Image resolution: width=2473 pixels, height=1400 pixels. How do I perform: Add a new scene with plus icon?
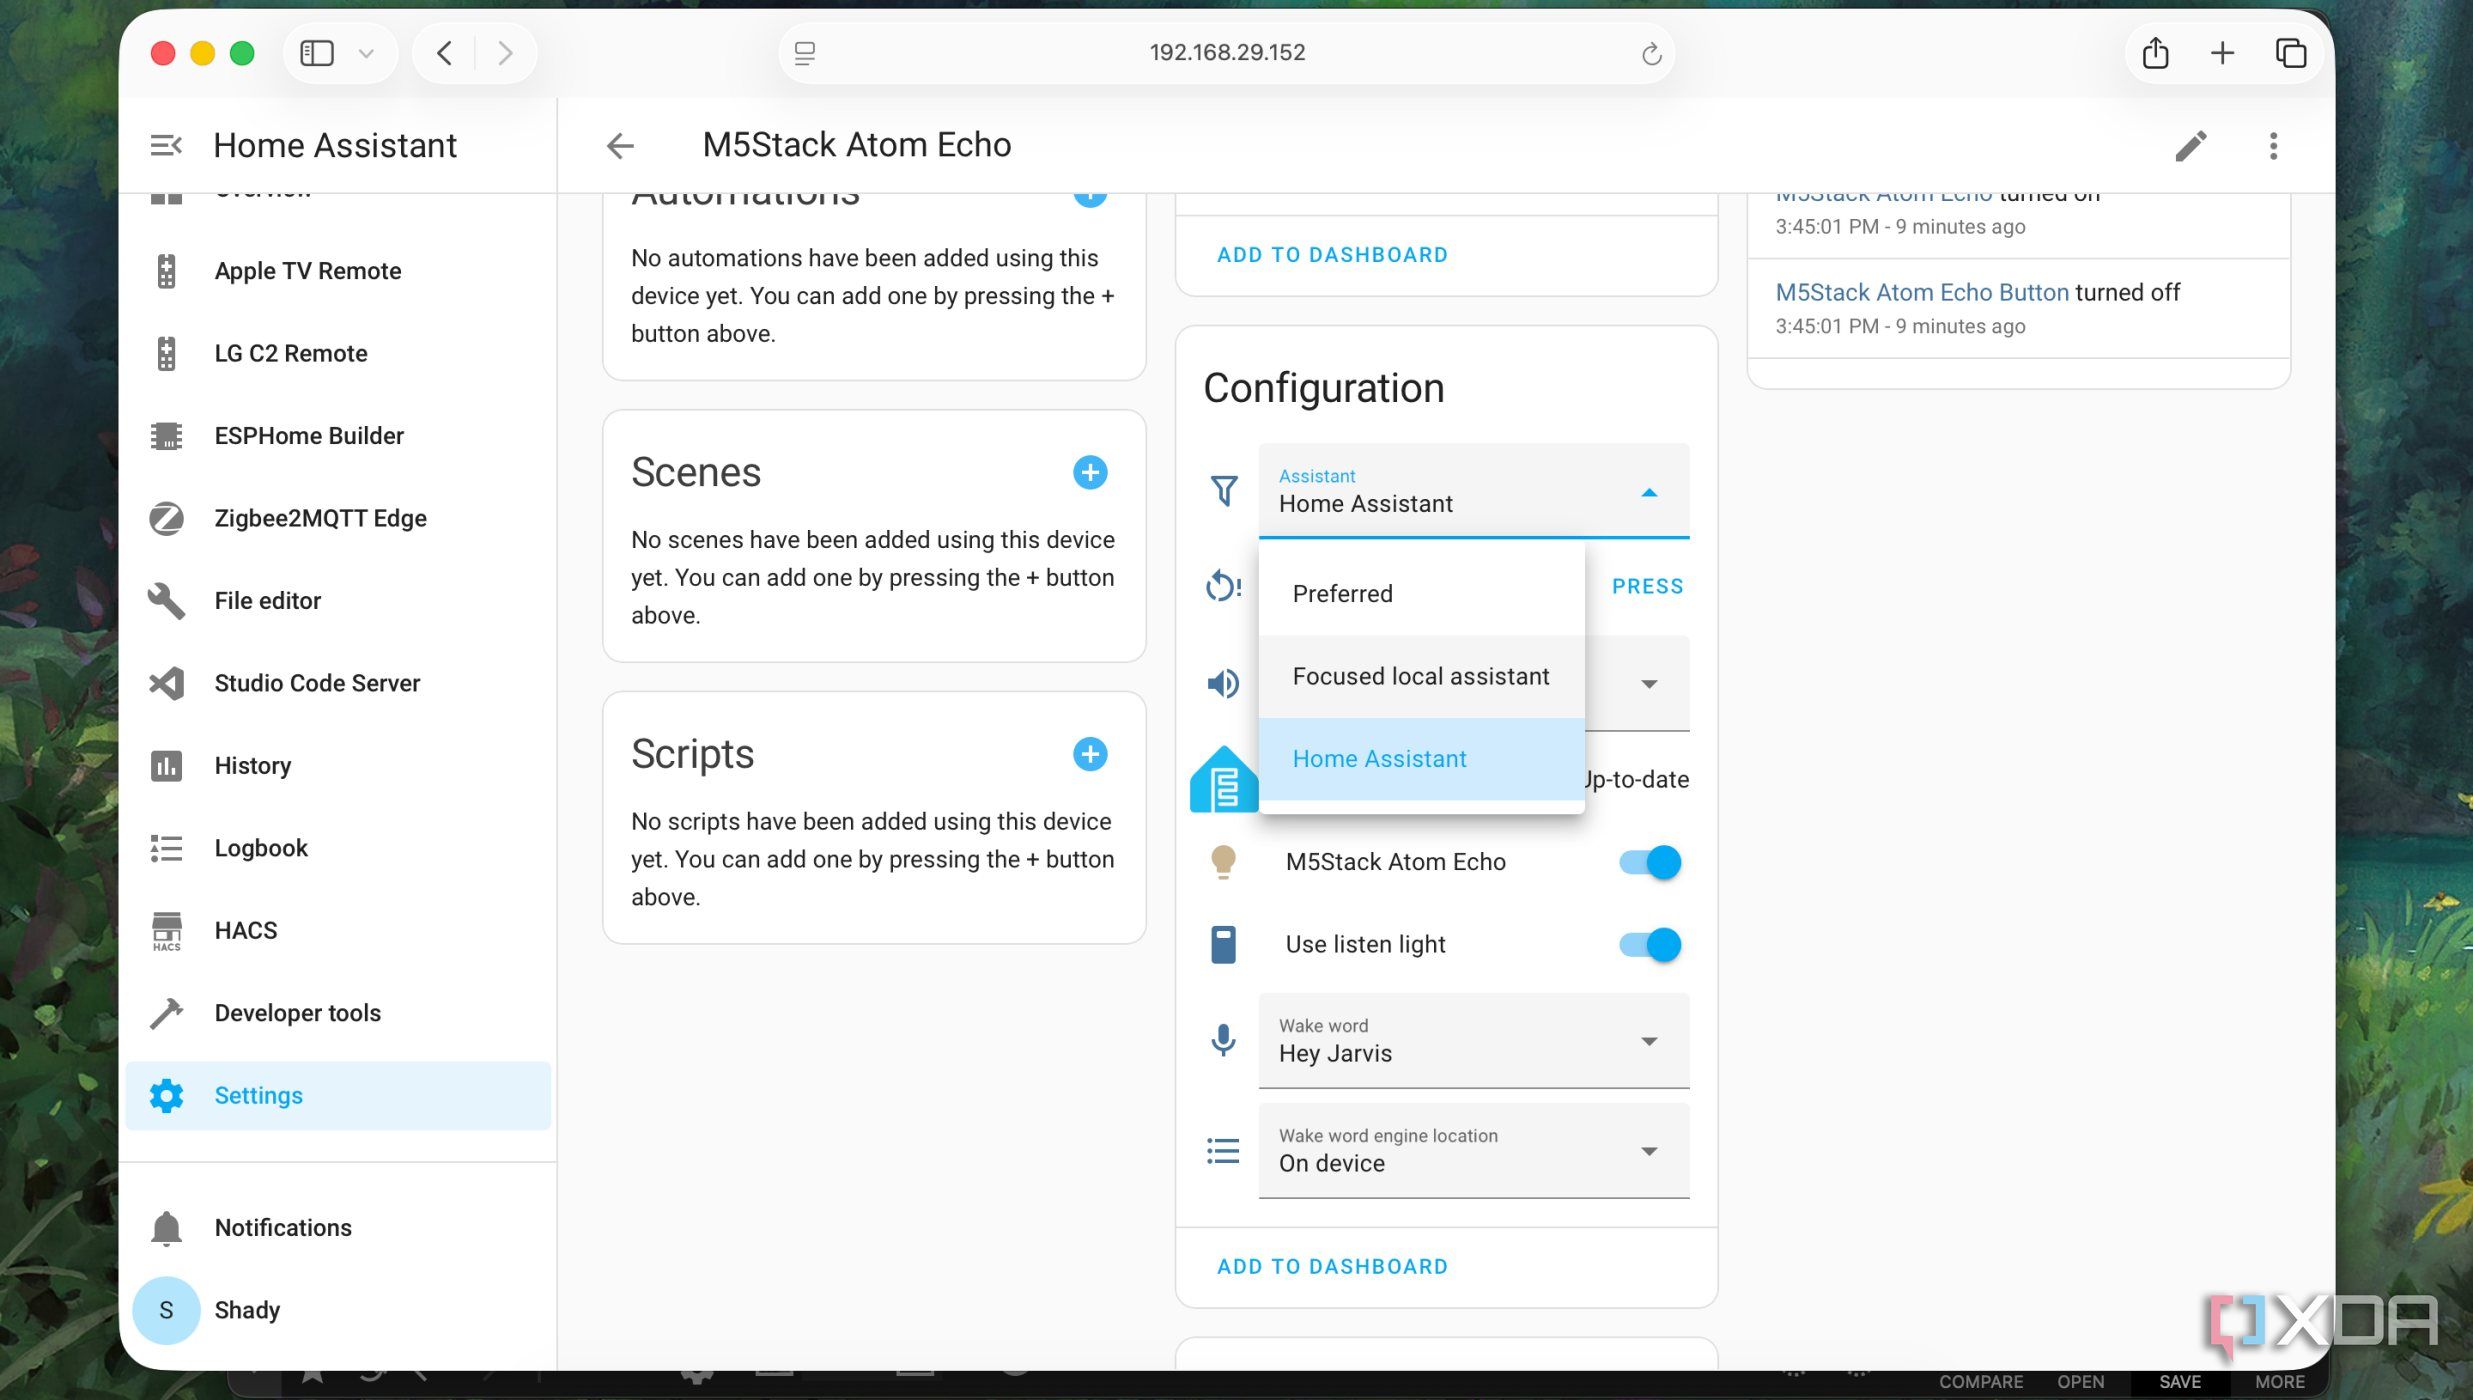click(x=1090, y=472)
